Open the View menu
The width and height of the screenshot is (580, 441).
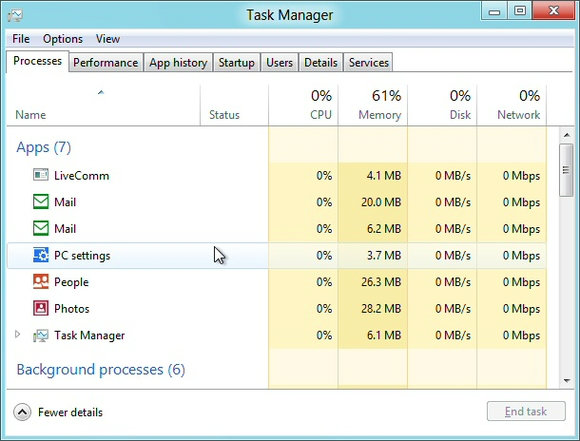108,39
